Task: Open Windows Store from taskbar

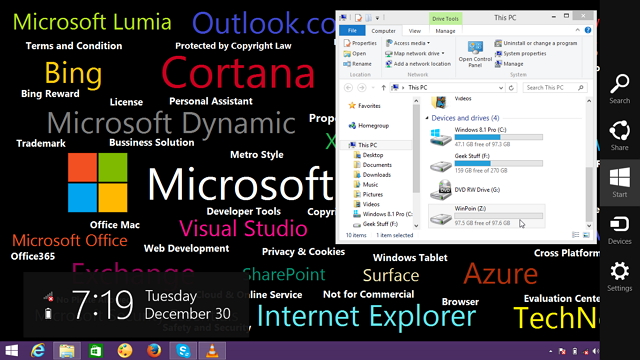Action: tap(96, 351)
